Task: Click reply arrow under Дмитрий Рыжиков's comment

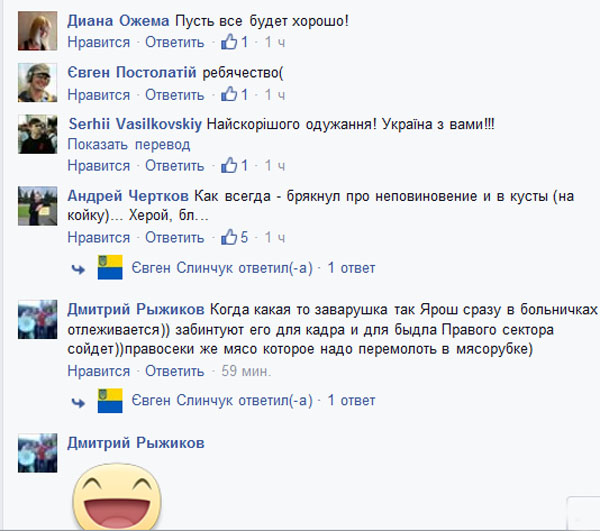Action: click(78, 402)
